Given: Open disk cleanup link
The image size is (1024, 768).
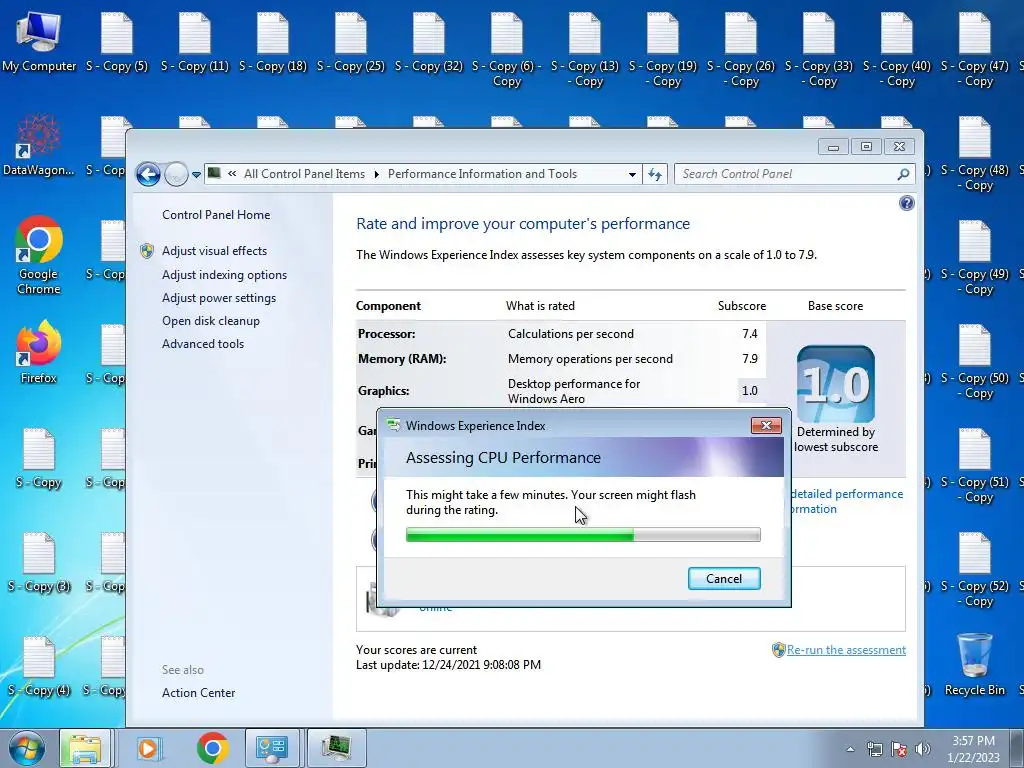Looking at the screenshot, I should click(211, 321).
